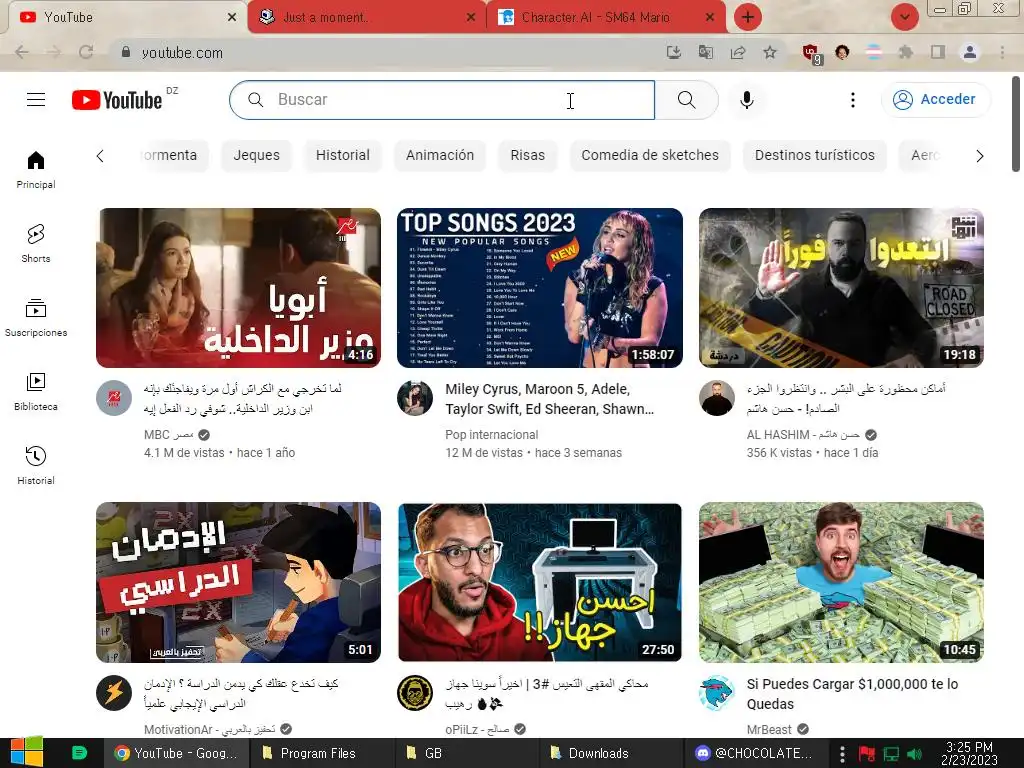Viewport: 1024px width, 768px height.
Task: Start voice search with microphone icon
Action: click(747, 100)
